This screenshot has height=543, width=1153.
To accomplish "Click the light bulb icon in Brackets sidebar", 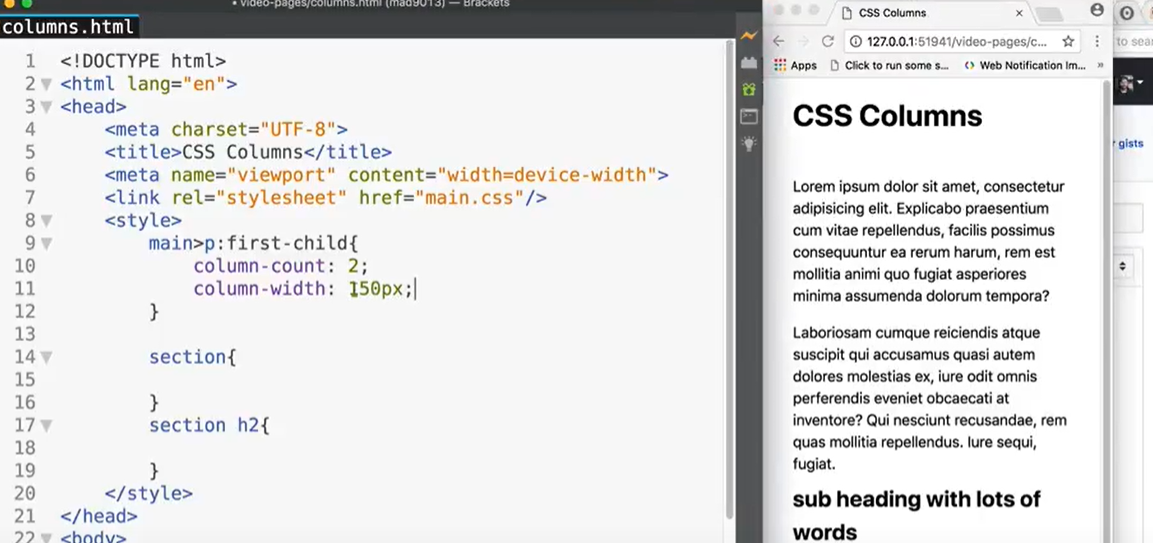I will pos(749,143).
